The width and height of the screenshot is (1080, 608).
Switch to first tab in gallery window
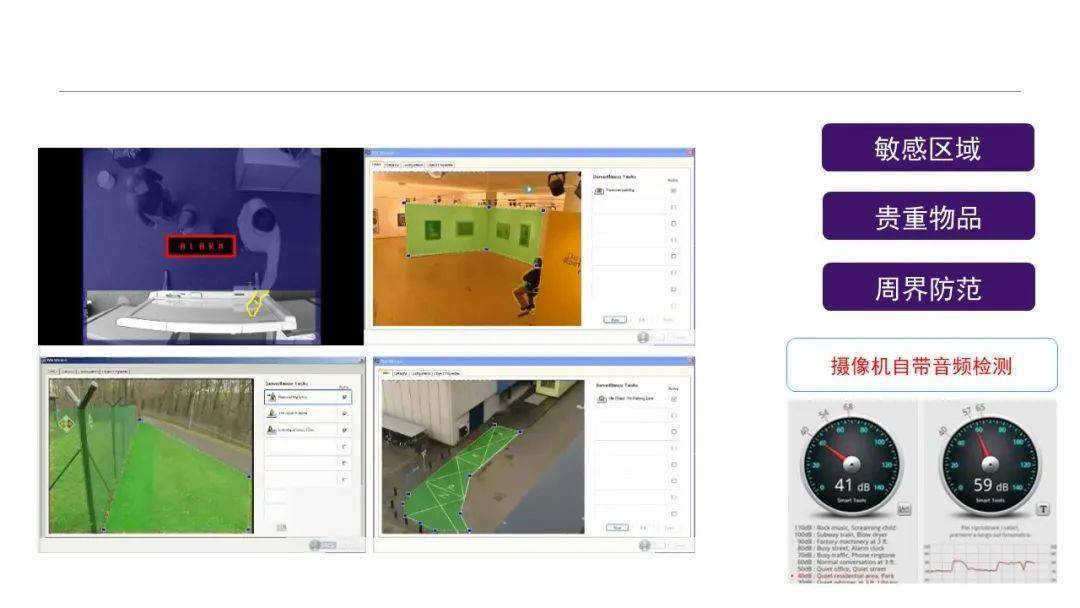coord(377,165)
